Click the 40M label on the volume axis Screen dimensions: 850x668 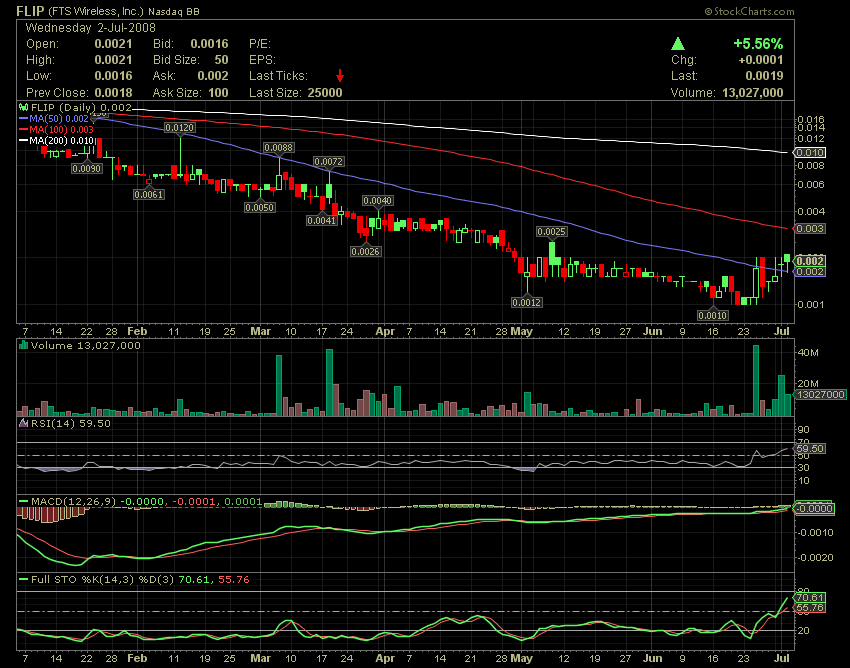808,352
